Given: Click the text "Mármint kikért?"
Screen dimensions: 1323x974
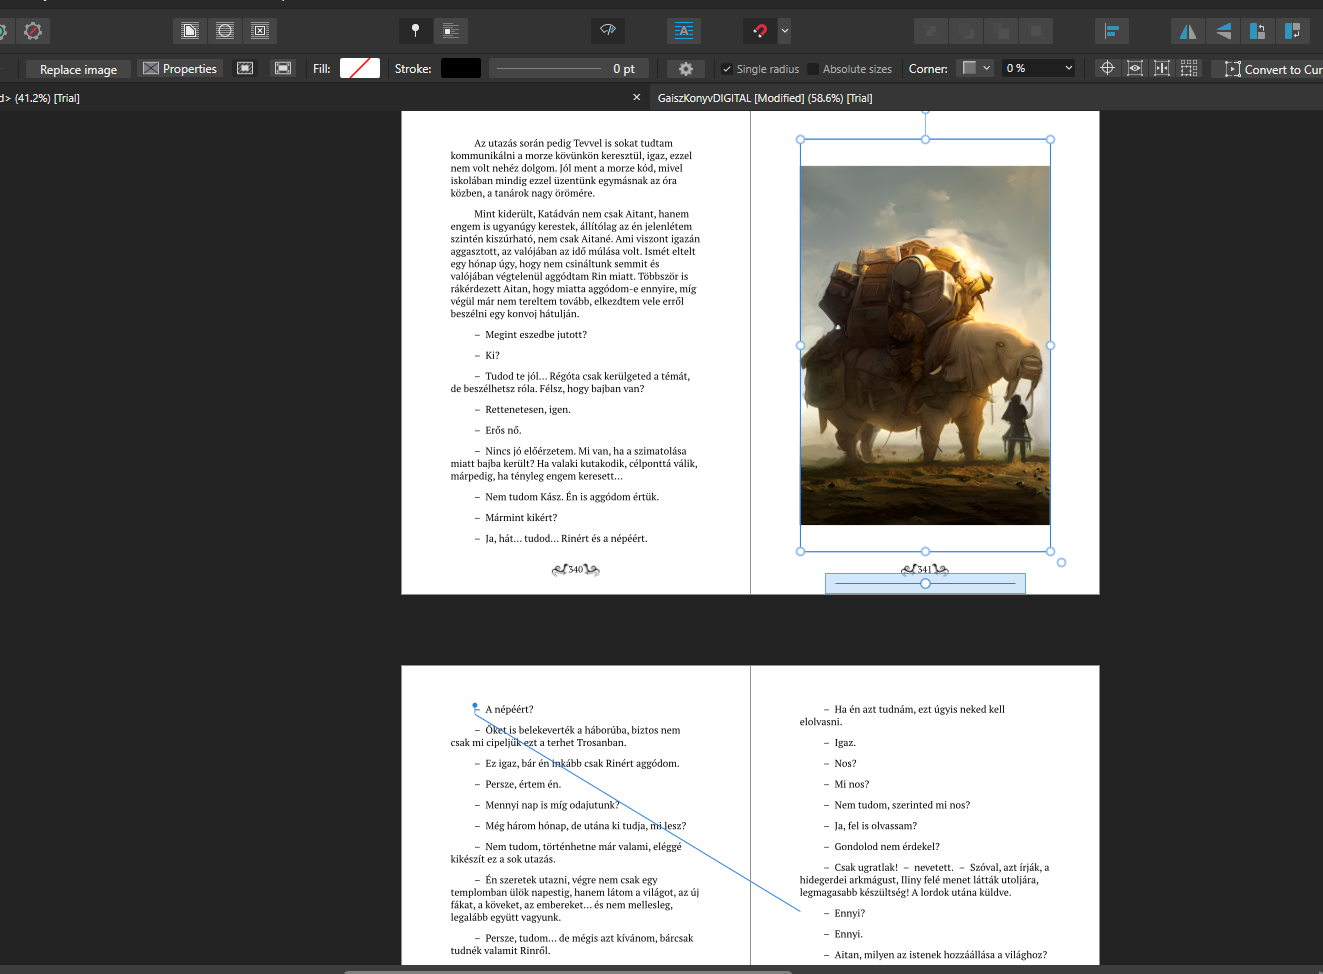Looking at the screenshot, I should click(521, 518).
